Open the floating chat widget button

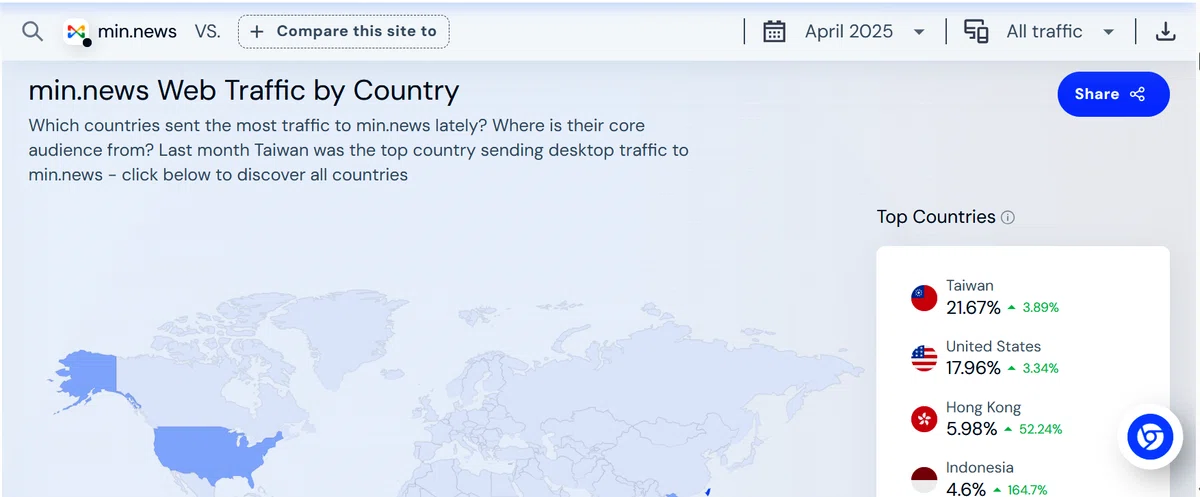click(x=1150, y=438)
